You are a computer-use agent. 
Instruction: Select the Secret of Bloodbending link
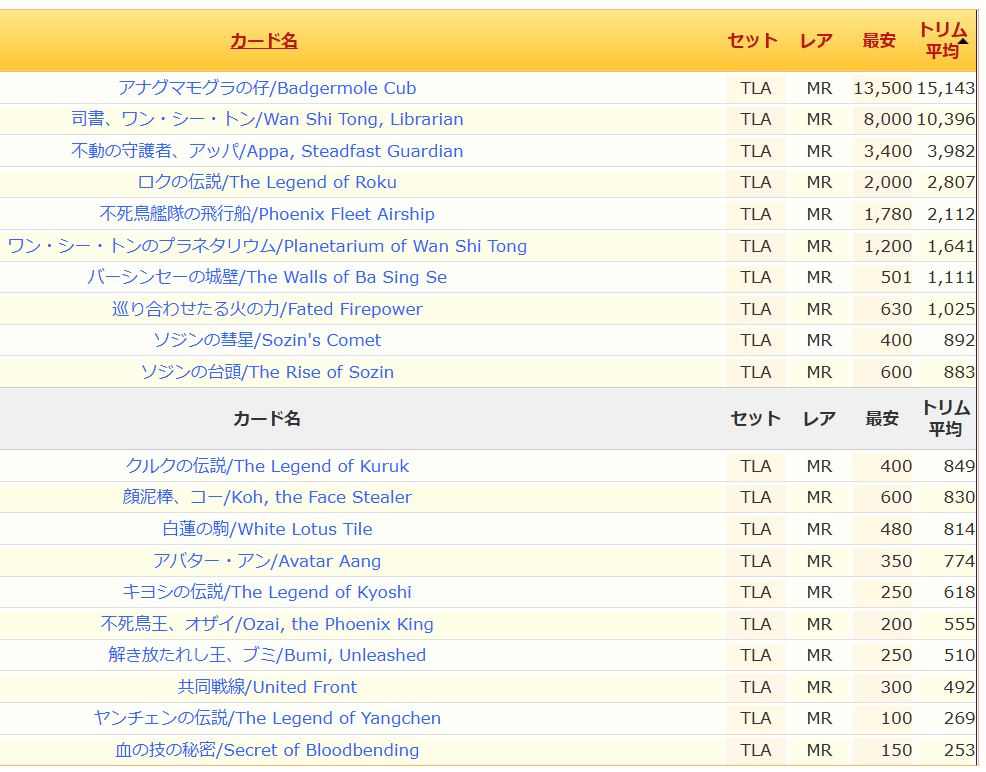tap(267, 750)
